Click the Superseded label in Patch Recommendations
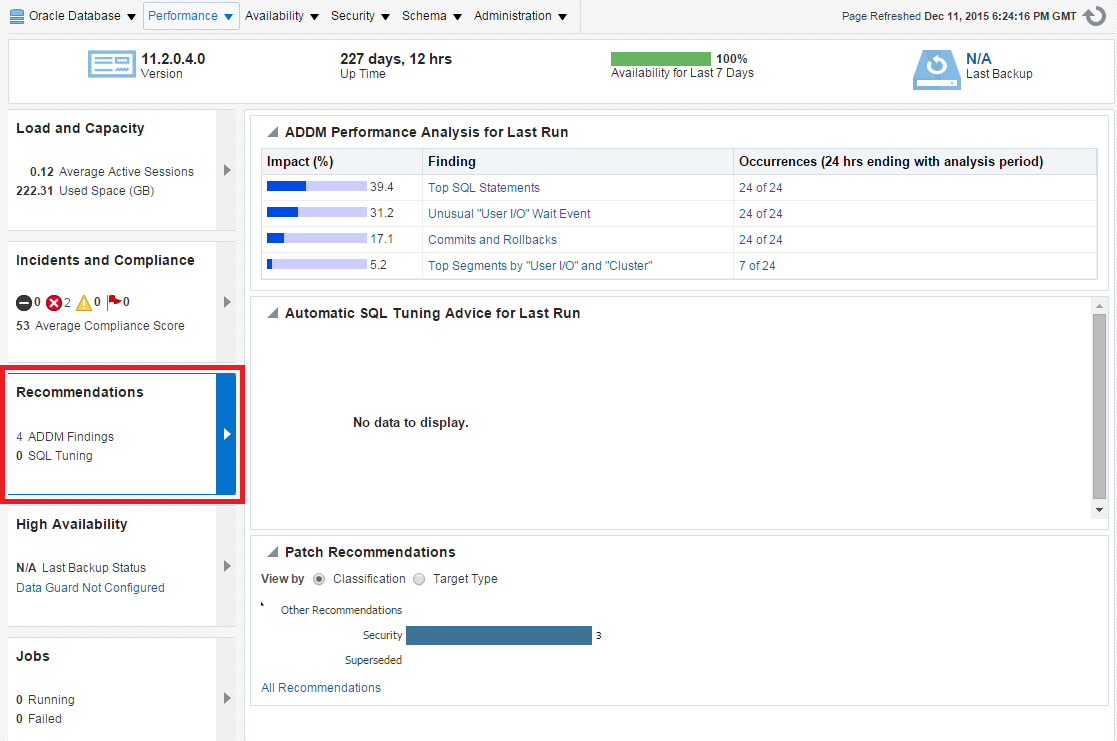 click(373, 660)
